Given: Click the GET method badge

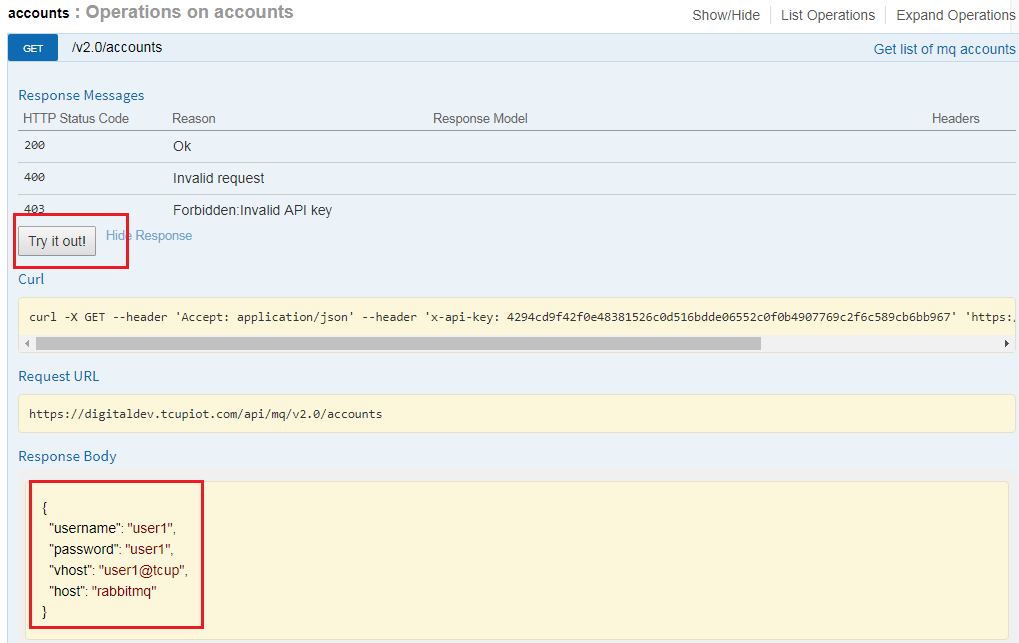Looking at the screenshot, I should 33,48.
